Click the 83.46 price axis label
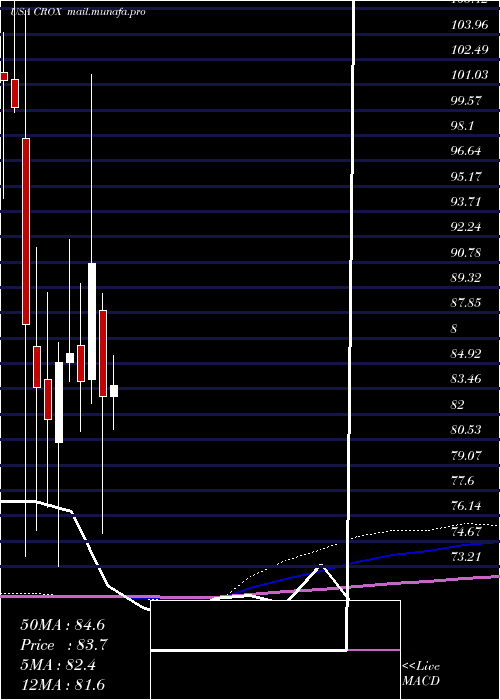The height and width of the screenshot is (700, 500). pos(467,379)
